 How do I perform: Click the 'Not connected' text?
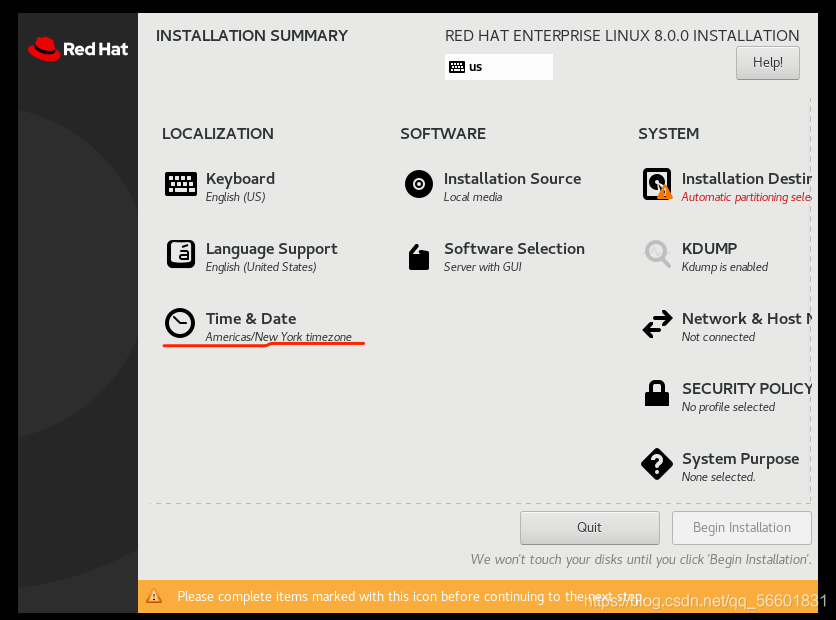tap(718, 337)
